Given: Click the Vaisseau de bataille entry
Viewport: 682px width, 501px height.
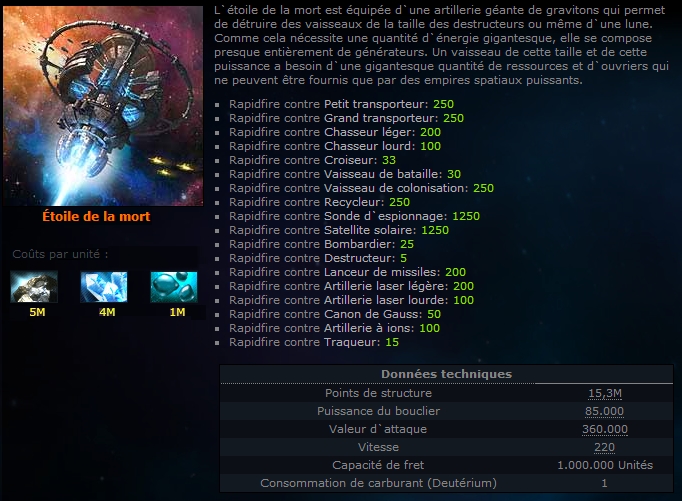Looking at the screenshot, I should (345, 174).
